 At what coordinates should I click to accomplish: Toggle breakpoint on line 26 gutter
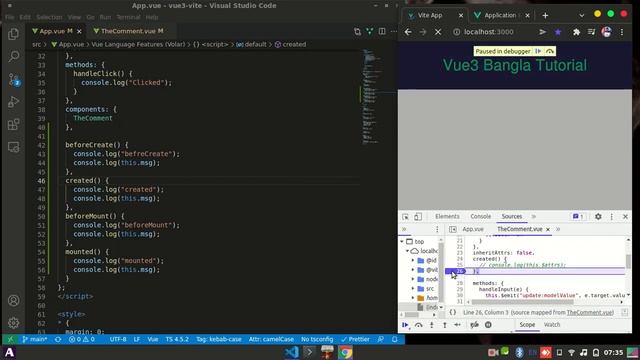(x=455, y=271)
